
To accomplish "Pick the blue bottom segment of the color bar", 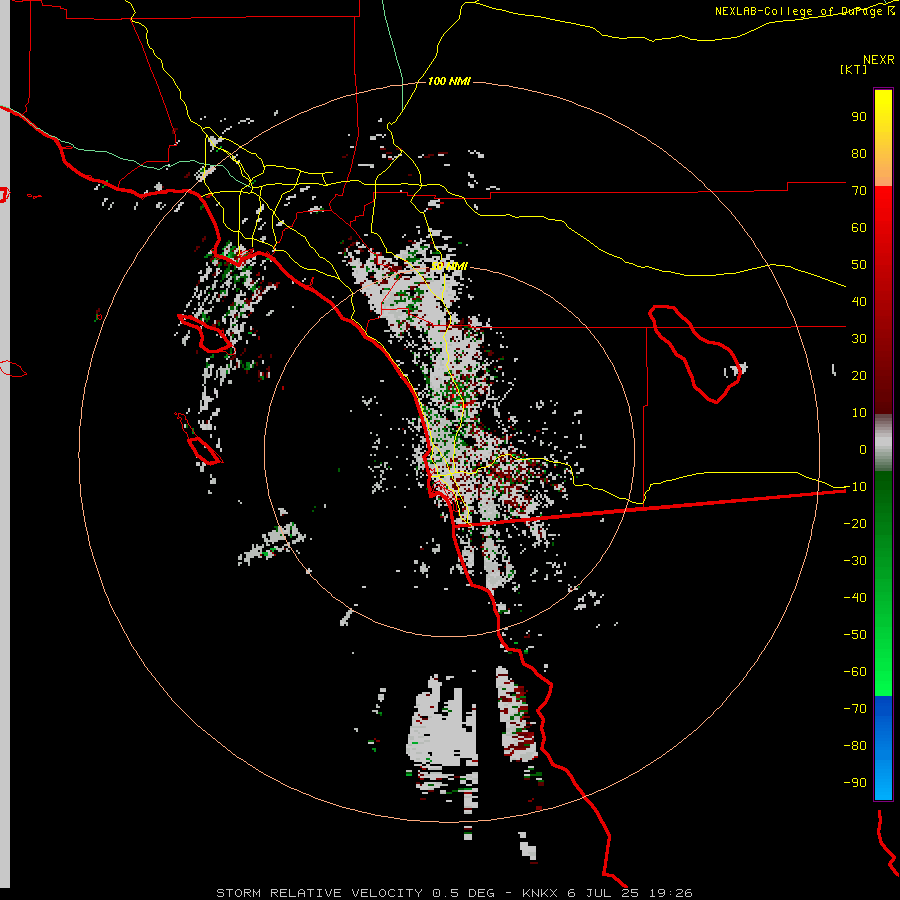I will click(x=883, y=748).
